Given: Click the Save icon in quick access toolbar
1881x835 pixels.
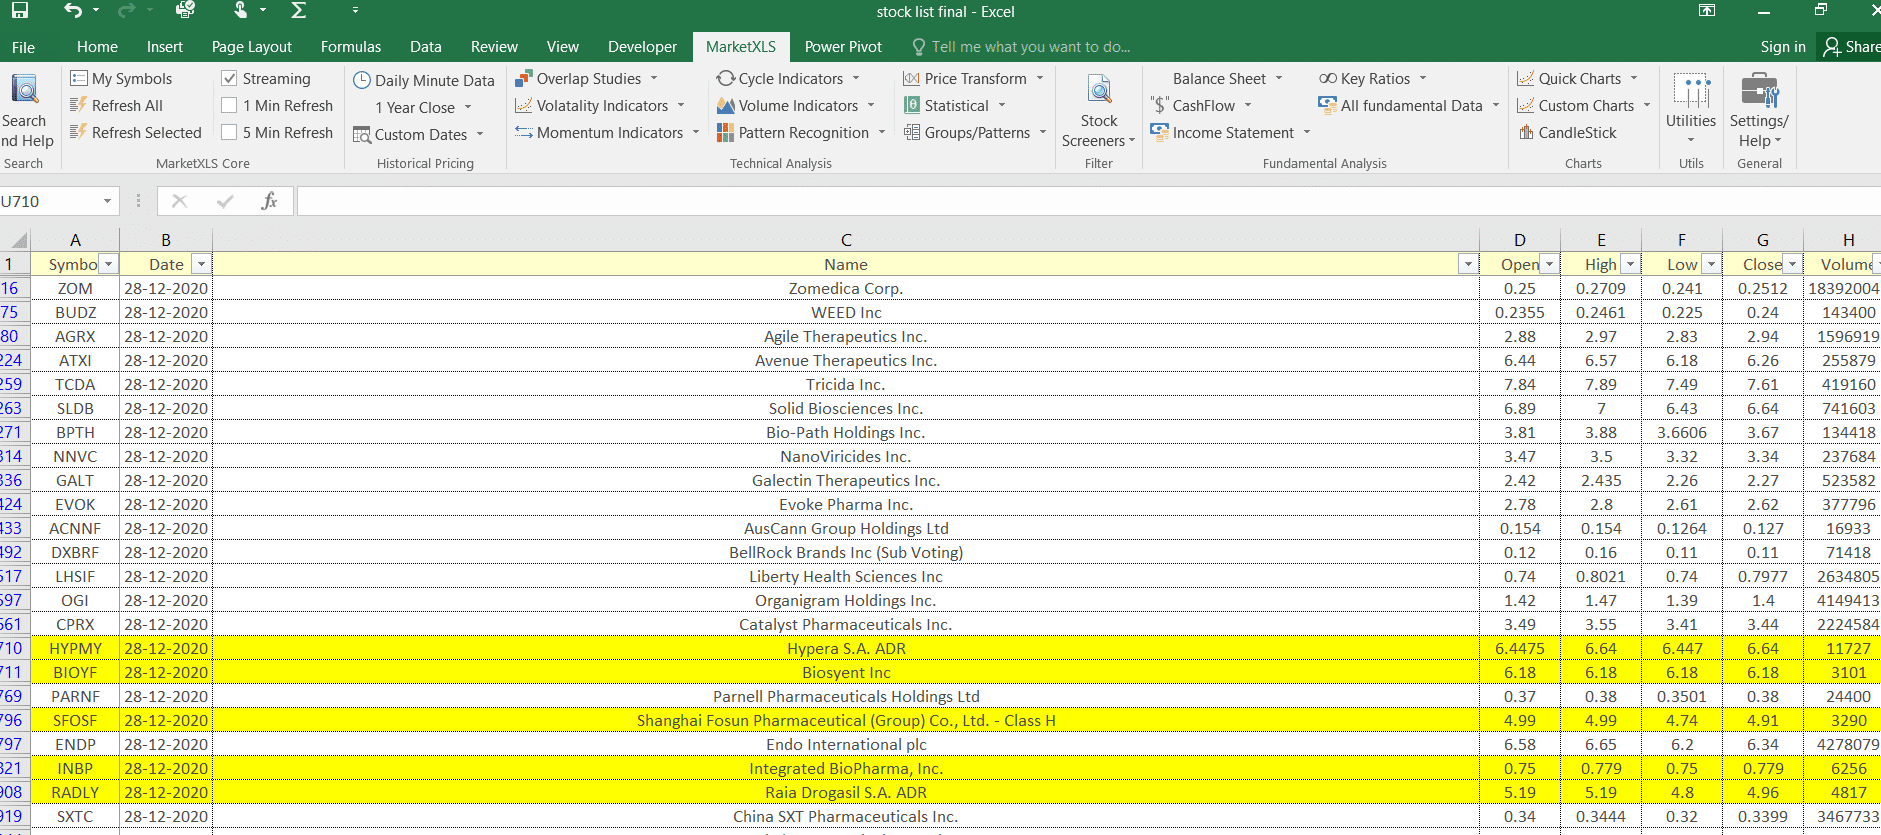Looking at the screenshot, I should point(20,11).
